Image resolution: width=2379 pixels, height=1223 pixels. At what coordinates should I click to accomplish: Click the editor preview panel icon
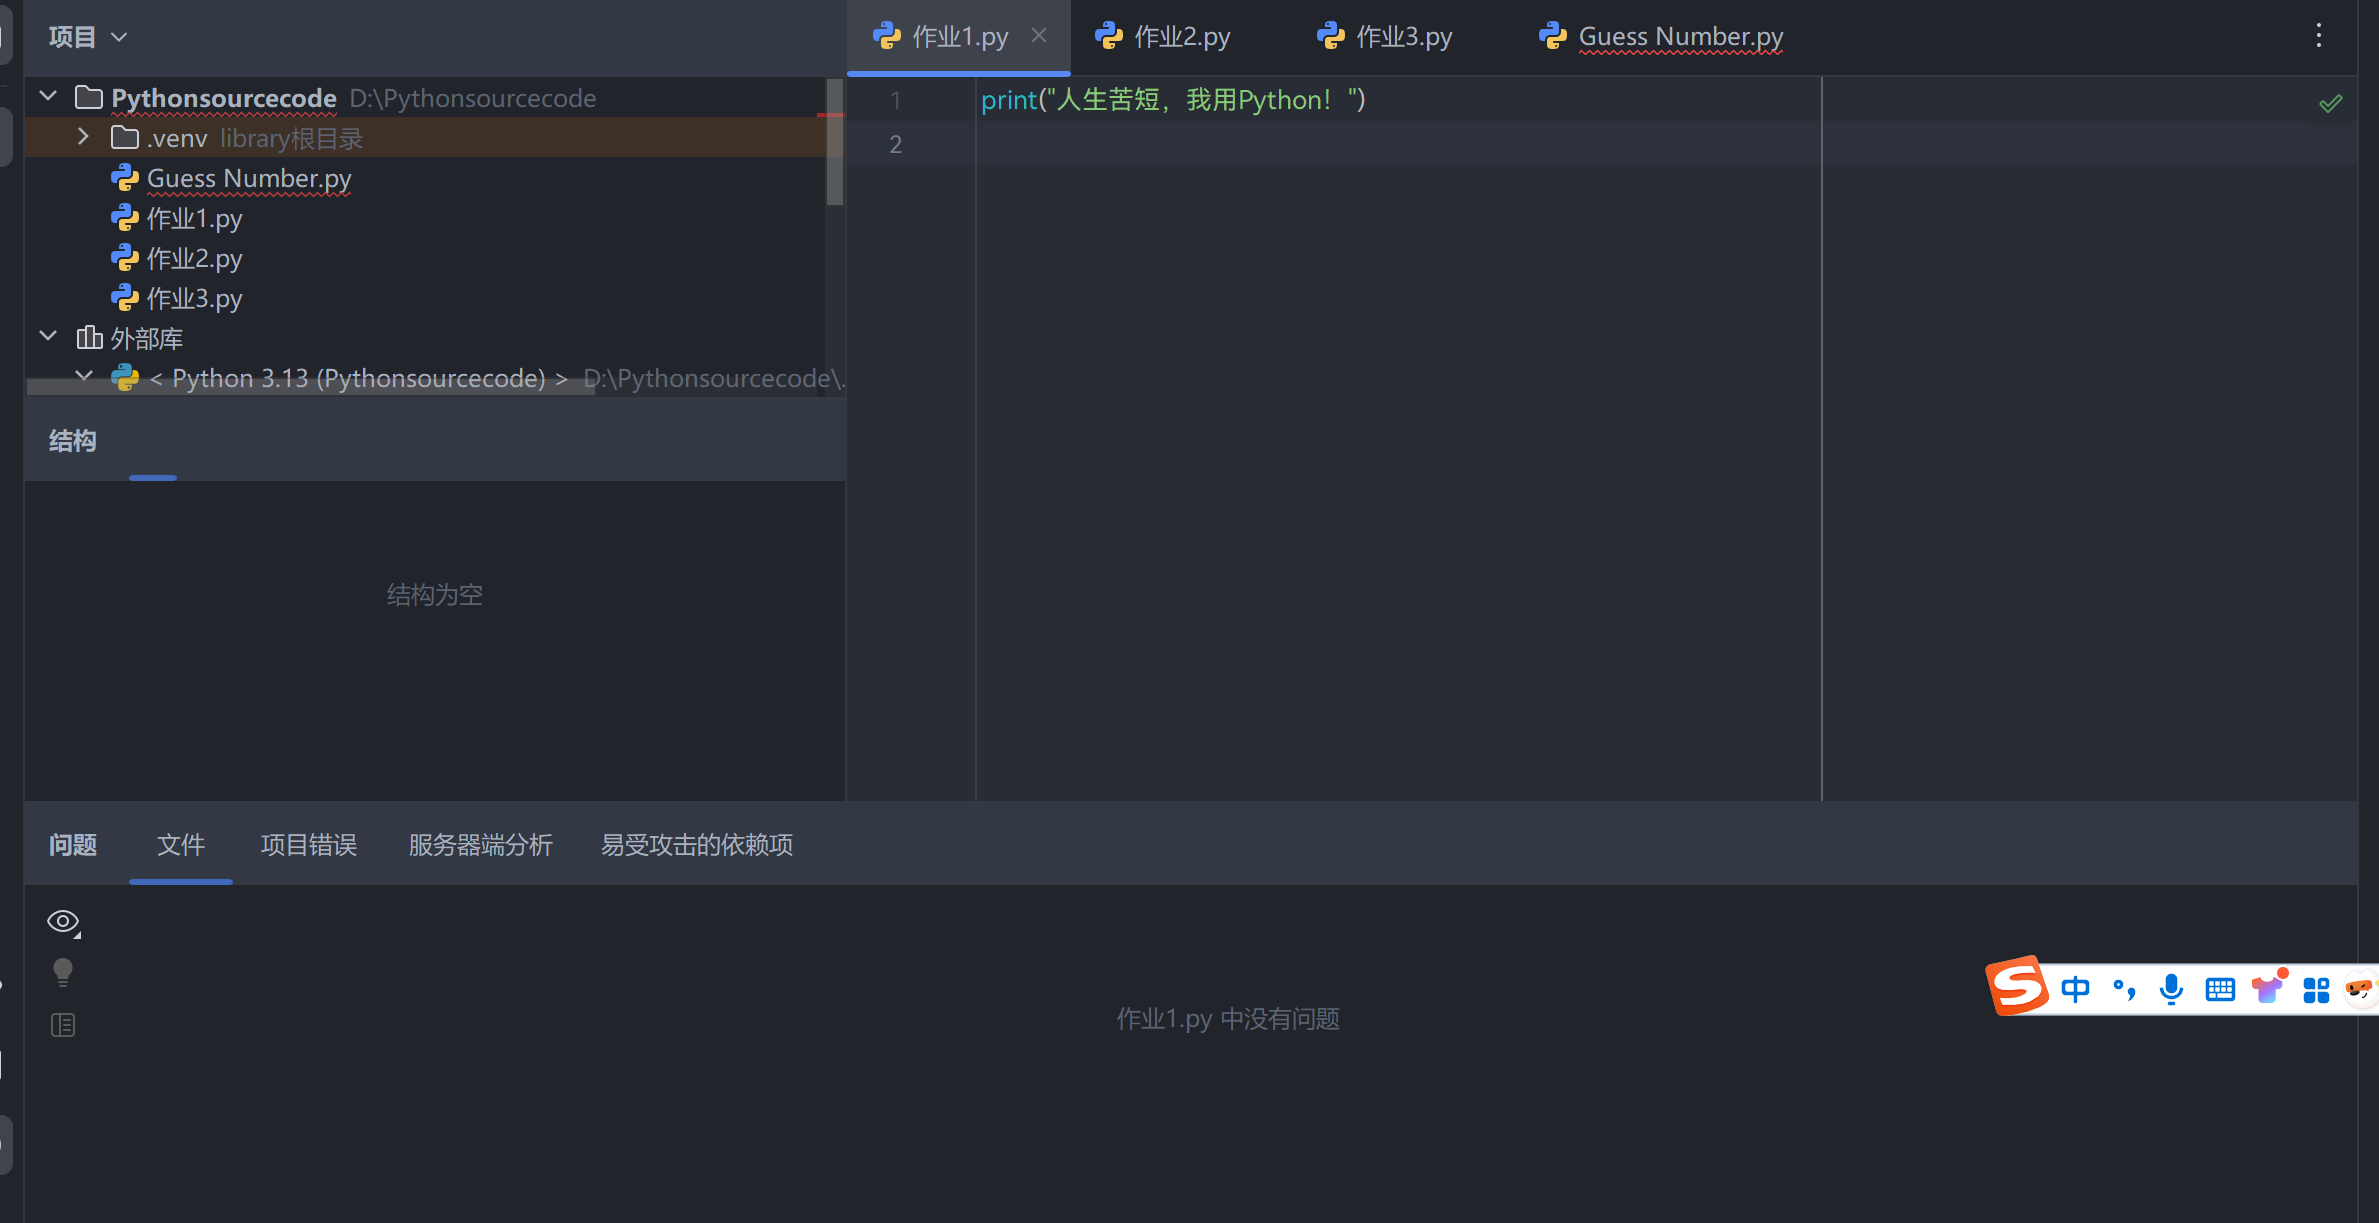62,1025
